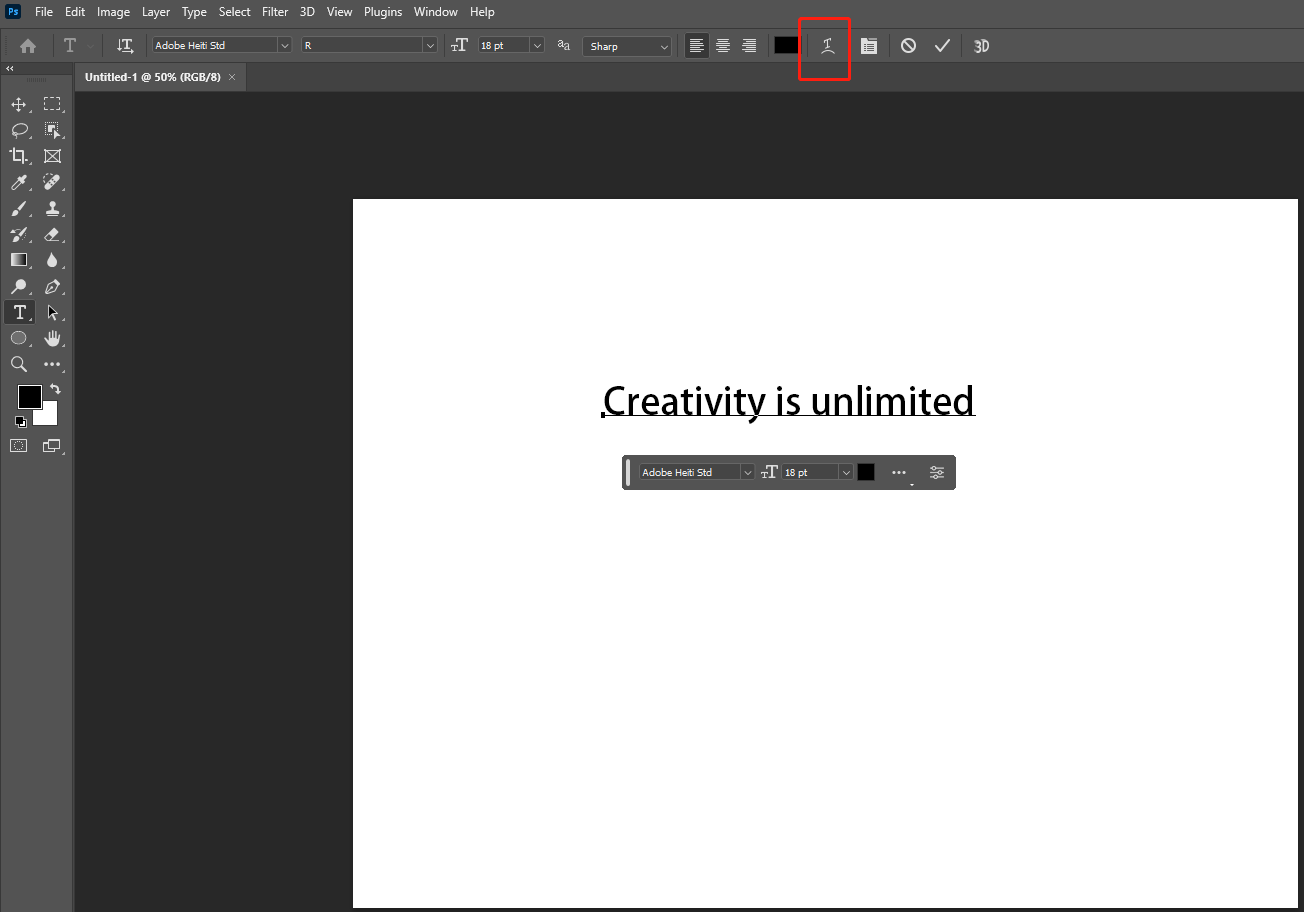
Task: Switch to the Untitled-1 document tab
Action: click(x=152, y=77)
